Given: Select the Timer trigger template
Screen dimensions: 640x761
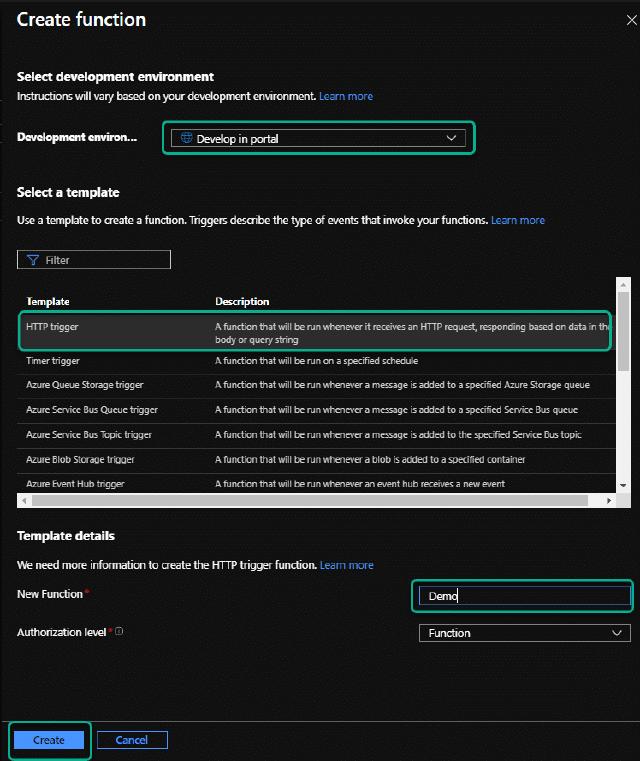Looking at the screenshot, I should (x=54, y=360).
